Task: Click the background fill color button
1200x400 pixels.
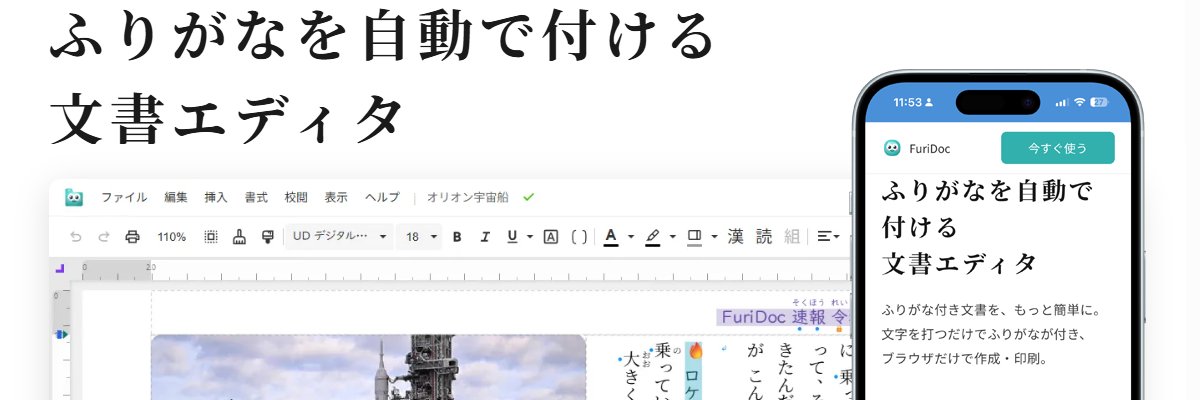Action: [x=695, y=237]
